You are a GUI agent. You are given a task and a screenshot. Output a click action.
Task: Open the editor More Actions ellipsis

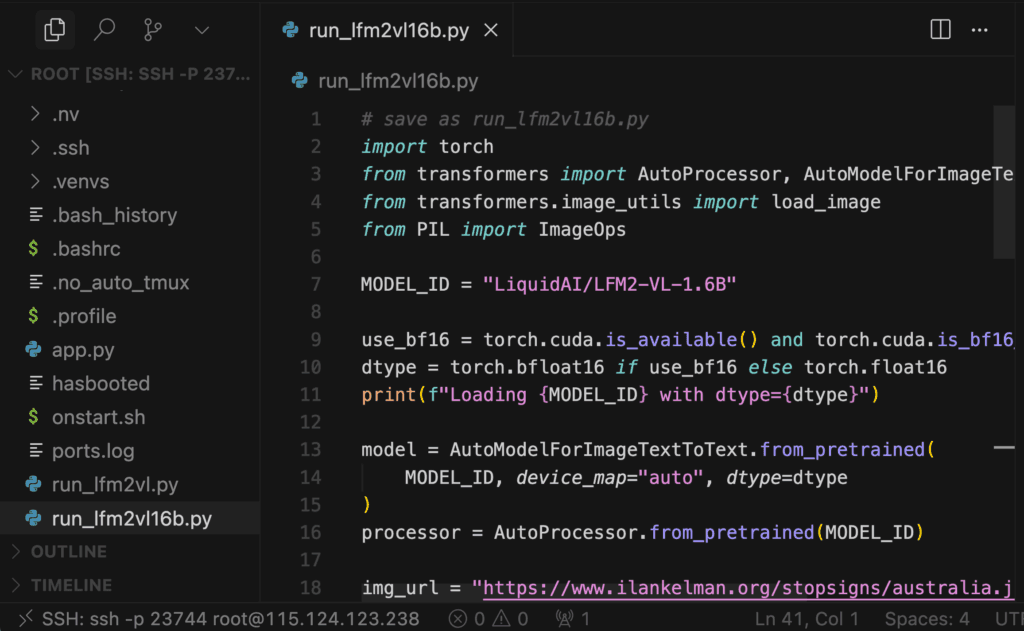tap(980, 30)
